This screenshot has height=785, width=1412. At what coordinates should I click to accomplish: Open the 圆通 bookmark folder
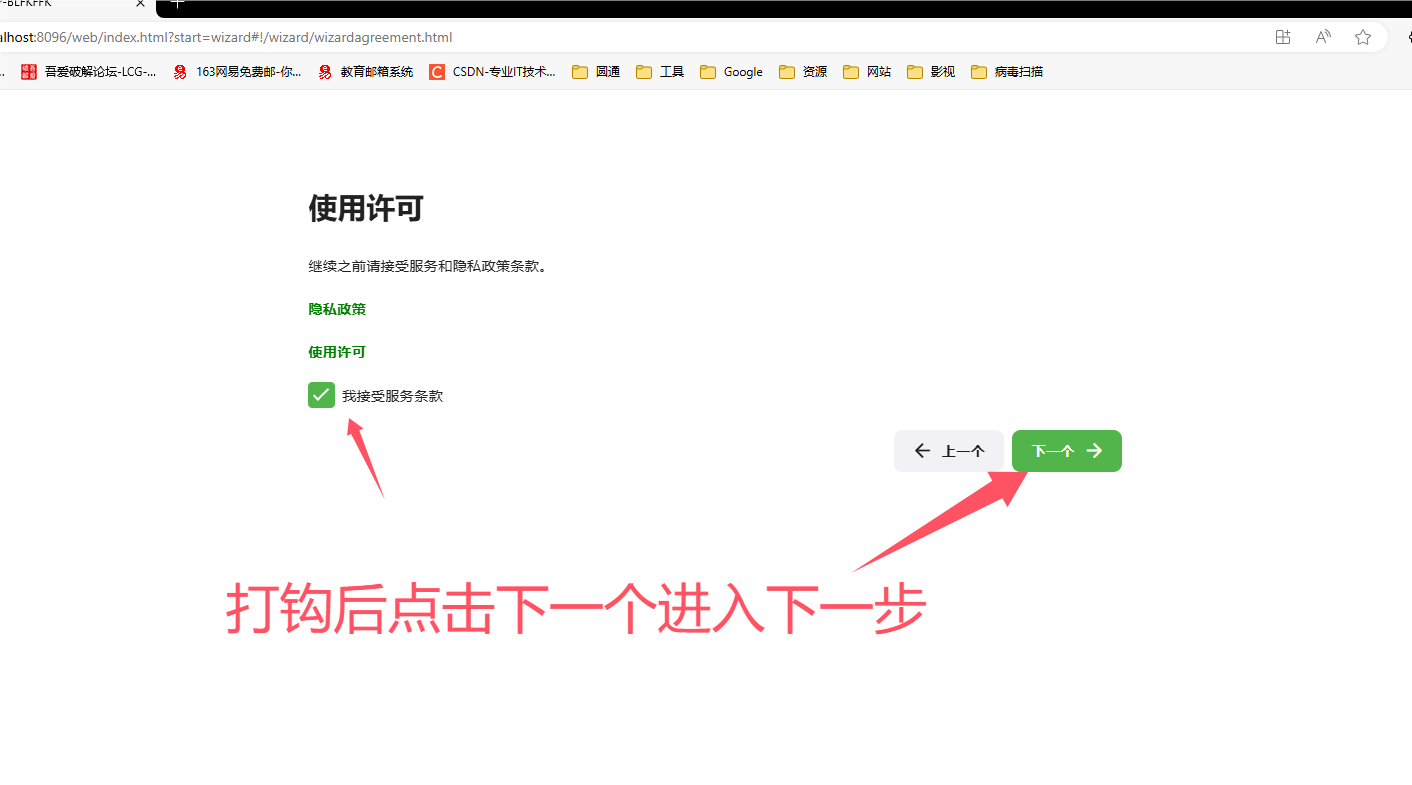(597, 72)
